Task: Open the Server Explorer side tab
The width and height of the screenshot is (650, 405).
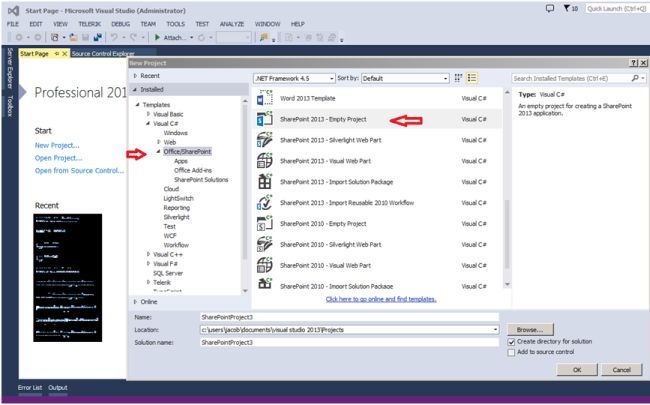Action: click(x=10, y=68)
